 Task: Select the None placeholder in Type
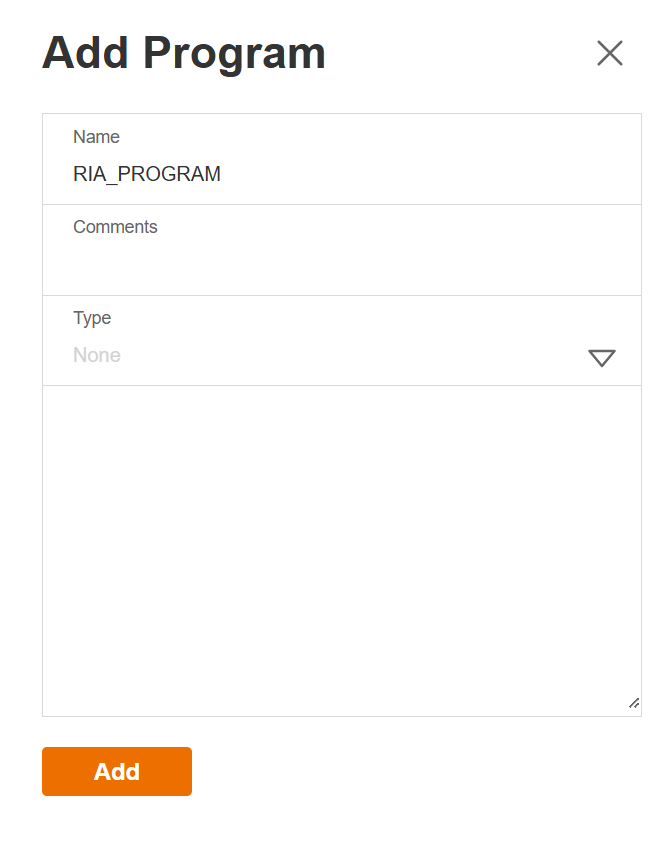coord(97,355)
